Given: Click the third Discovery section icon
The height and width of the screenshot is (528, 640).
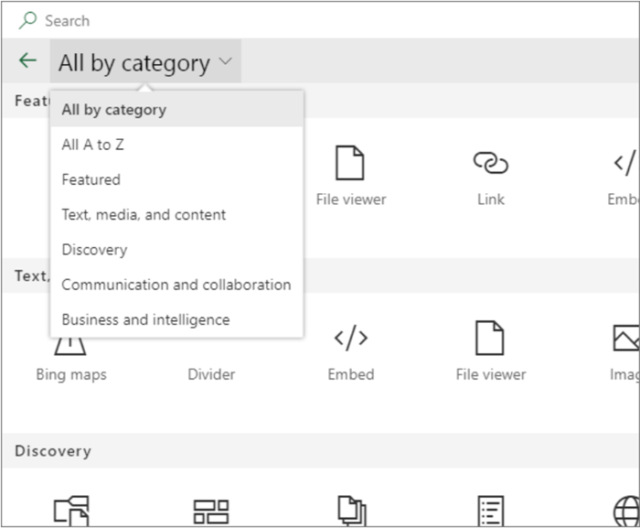Looking at the screenshot, I should pos(350,511).
